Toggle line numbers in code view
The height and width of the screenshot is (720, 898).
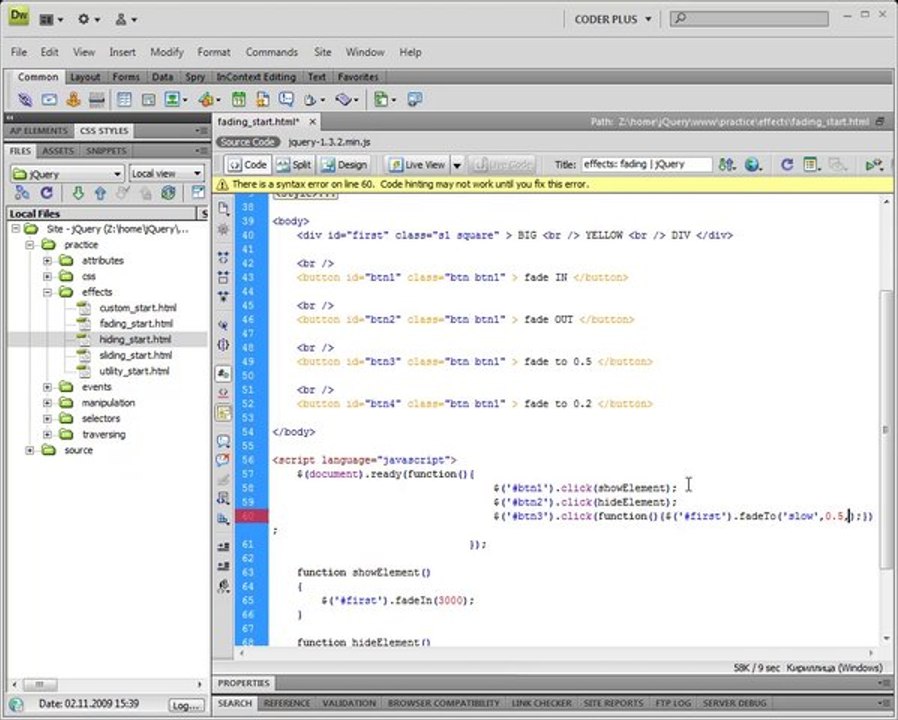point(223,373)
